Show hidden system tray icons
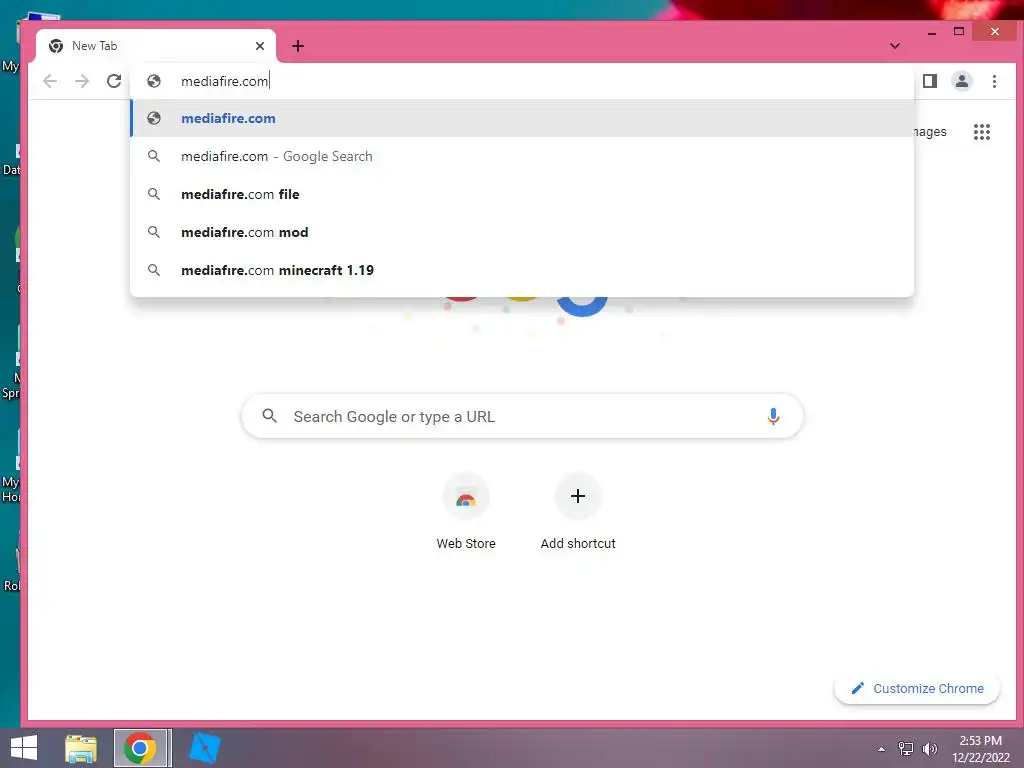This screenshot has width=1024, height=768. 882,749
